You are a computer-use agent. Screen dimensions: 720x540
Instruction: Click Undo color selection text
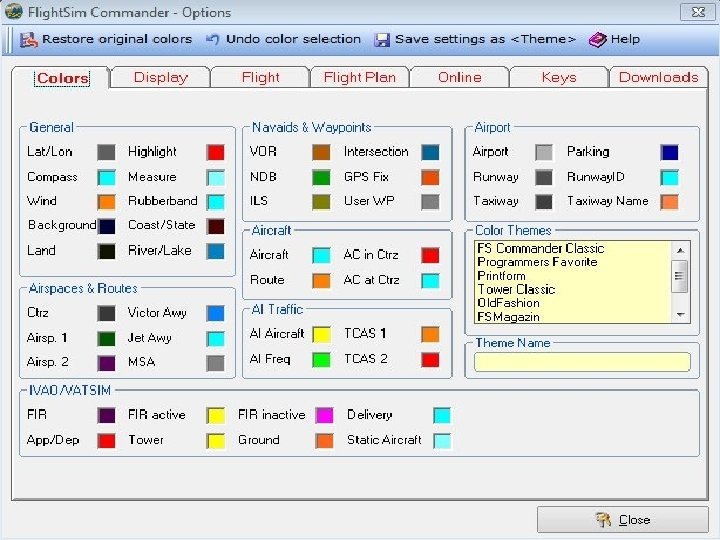tap(293, 39)
